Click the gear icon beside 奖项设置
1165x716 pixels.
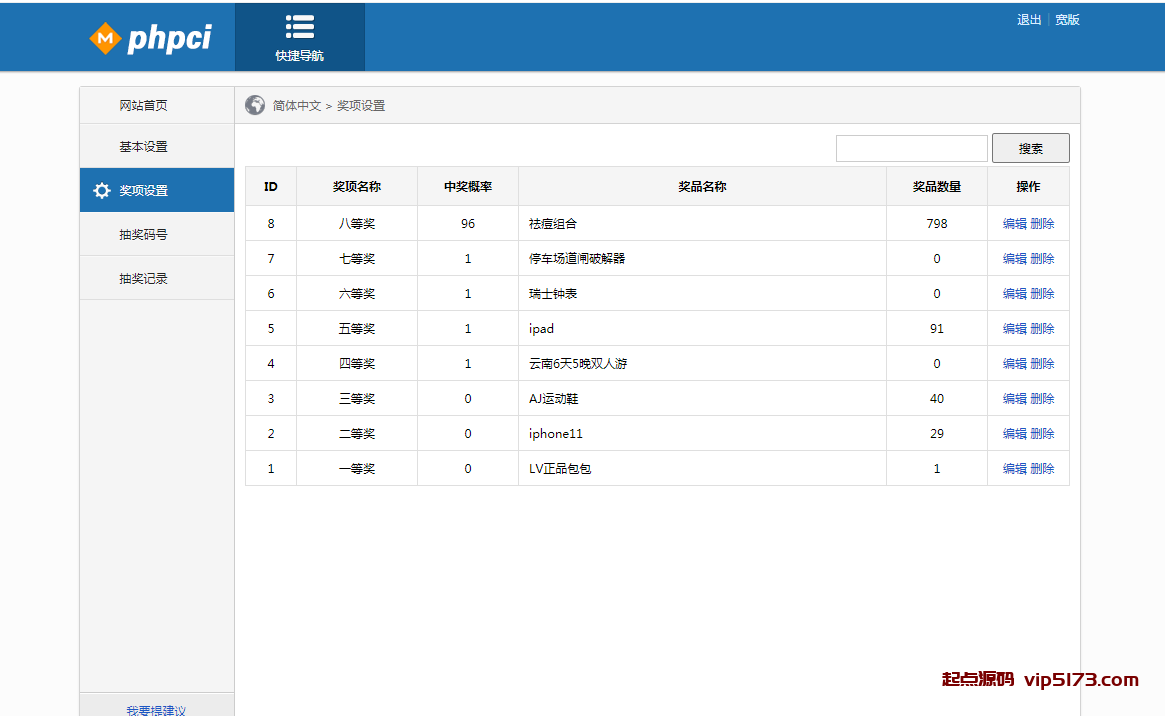coord(101,191)
